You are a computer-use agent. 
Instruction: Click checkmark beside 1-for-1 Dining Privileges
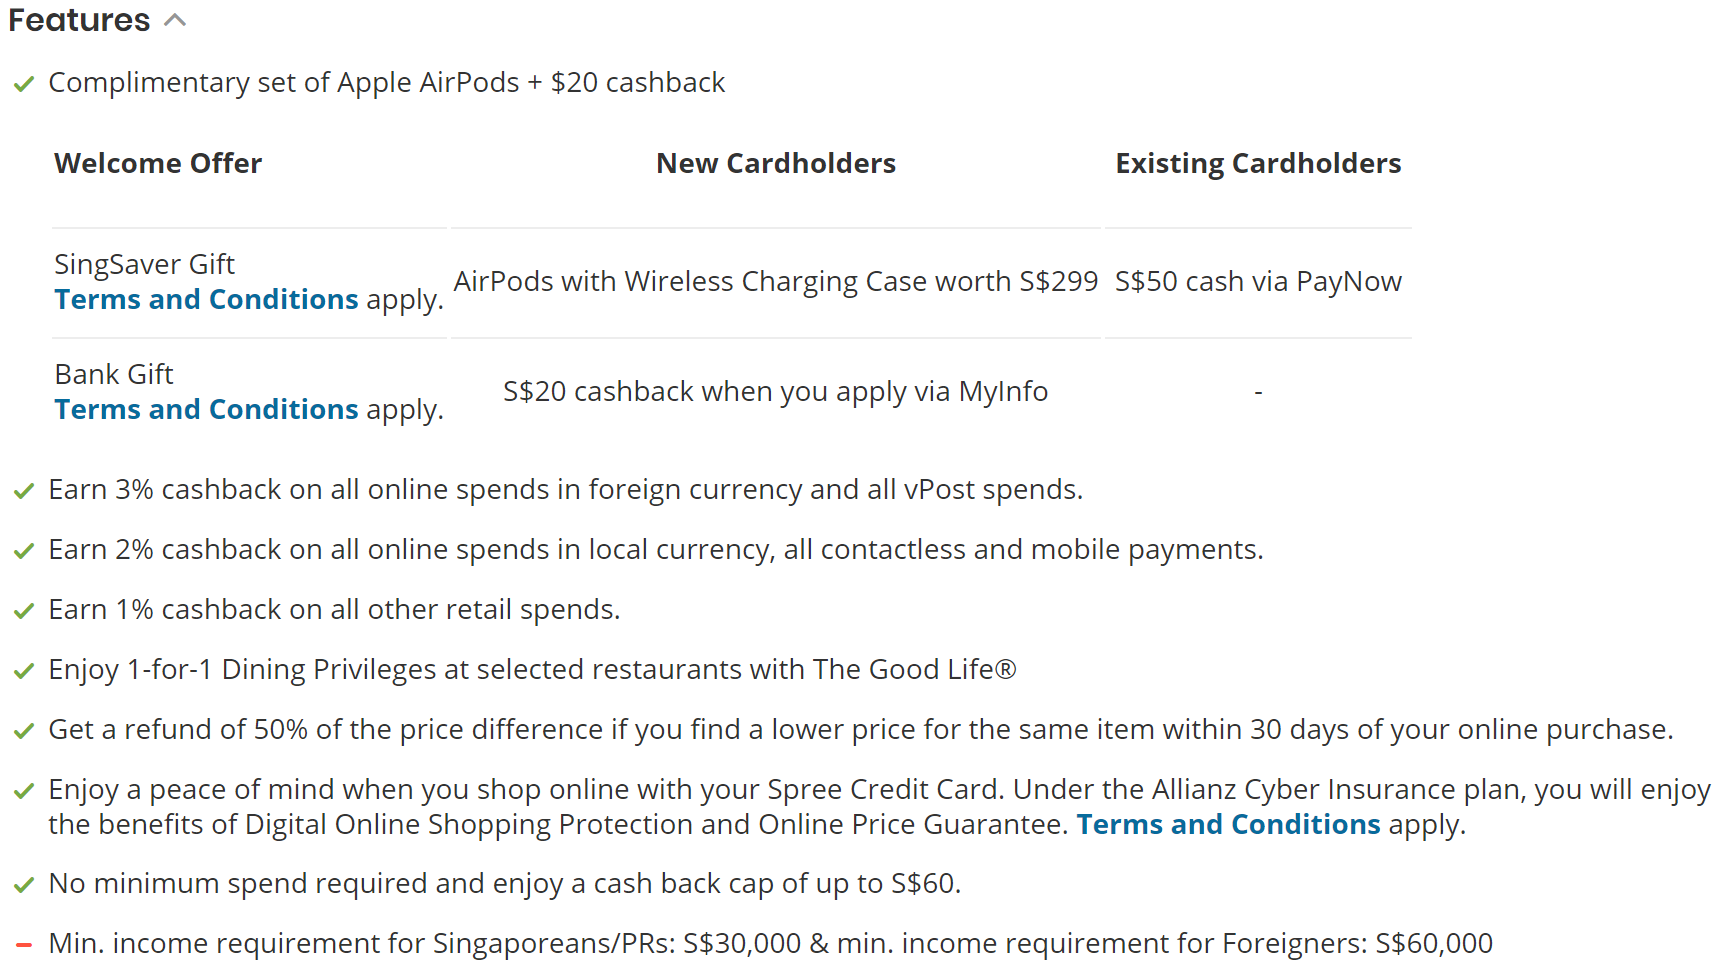pos(24,671)
